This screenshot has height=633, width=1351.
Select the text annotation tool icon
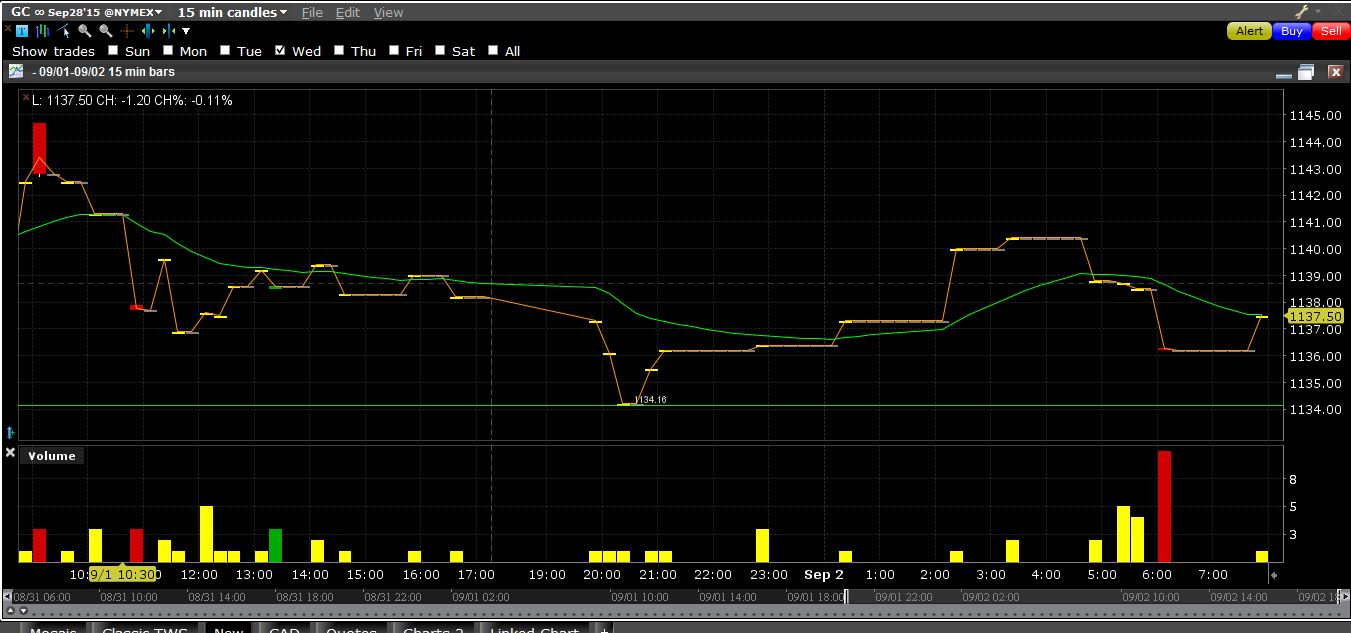(22, 31)
